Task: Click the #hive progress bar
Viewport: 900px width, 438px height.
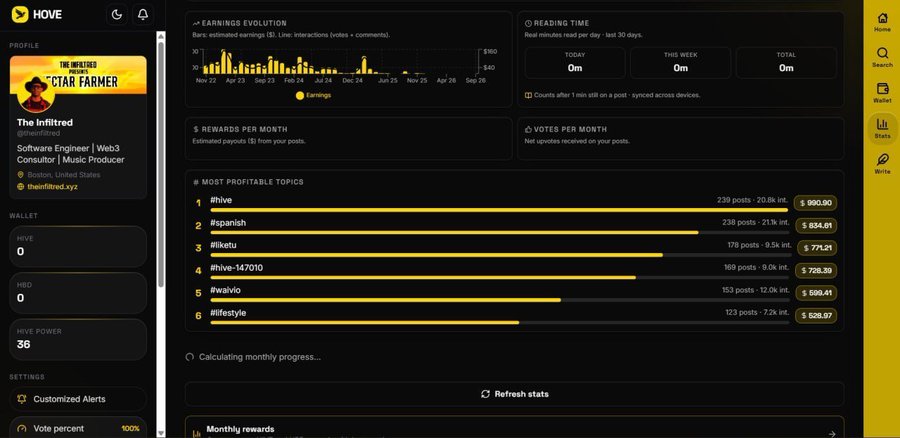Action: [500, 210]
